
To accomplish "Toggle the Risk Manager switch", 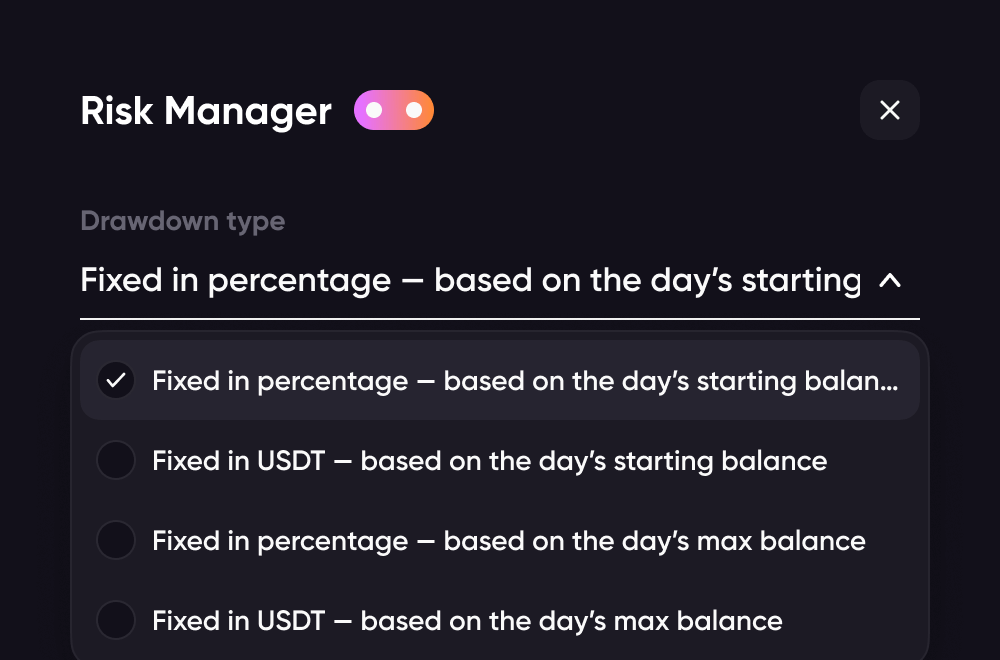I will click(x=394, y=110).
